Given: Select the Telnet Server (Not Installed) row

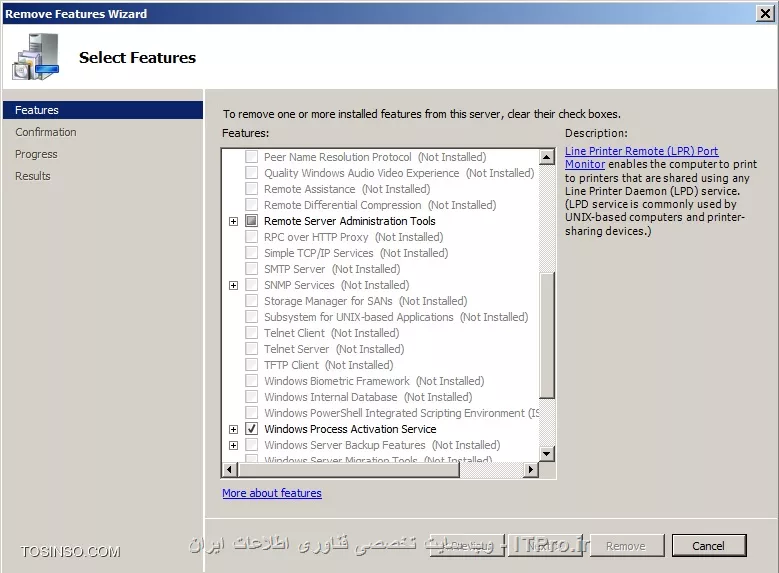Looking at the screenshot, I should tap(334, 349).
